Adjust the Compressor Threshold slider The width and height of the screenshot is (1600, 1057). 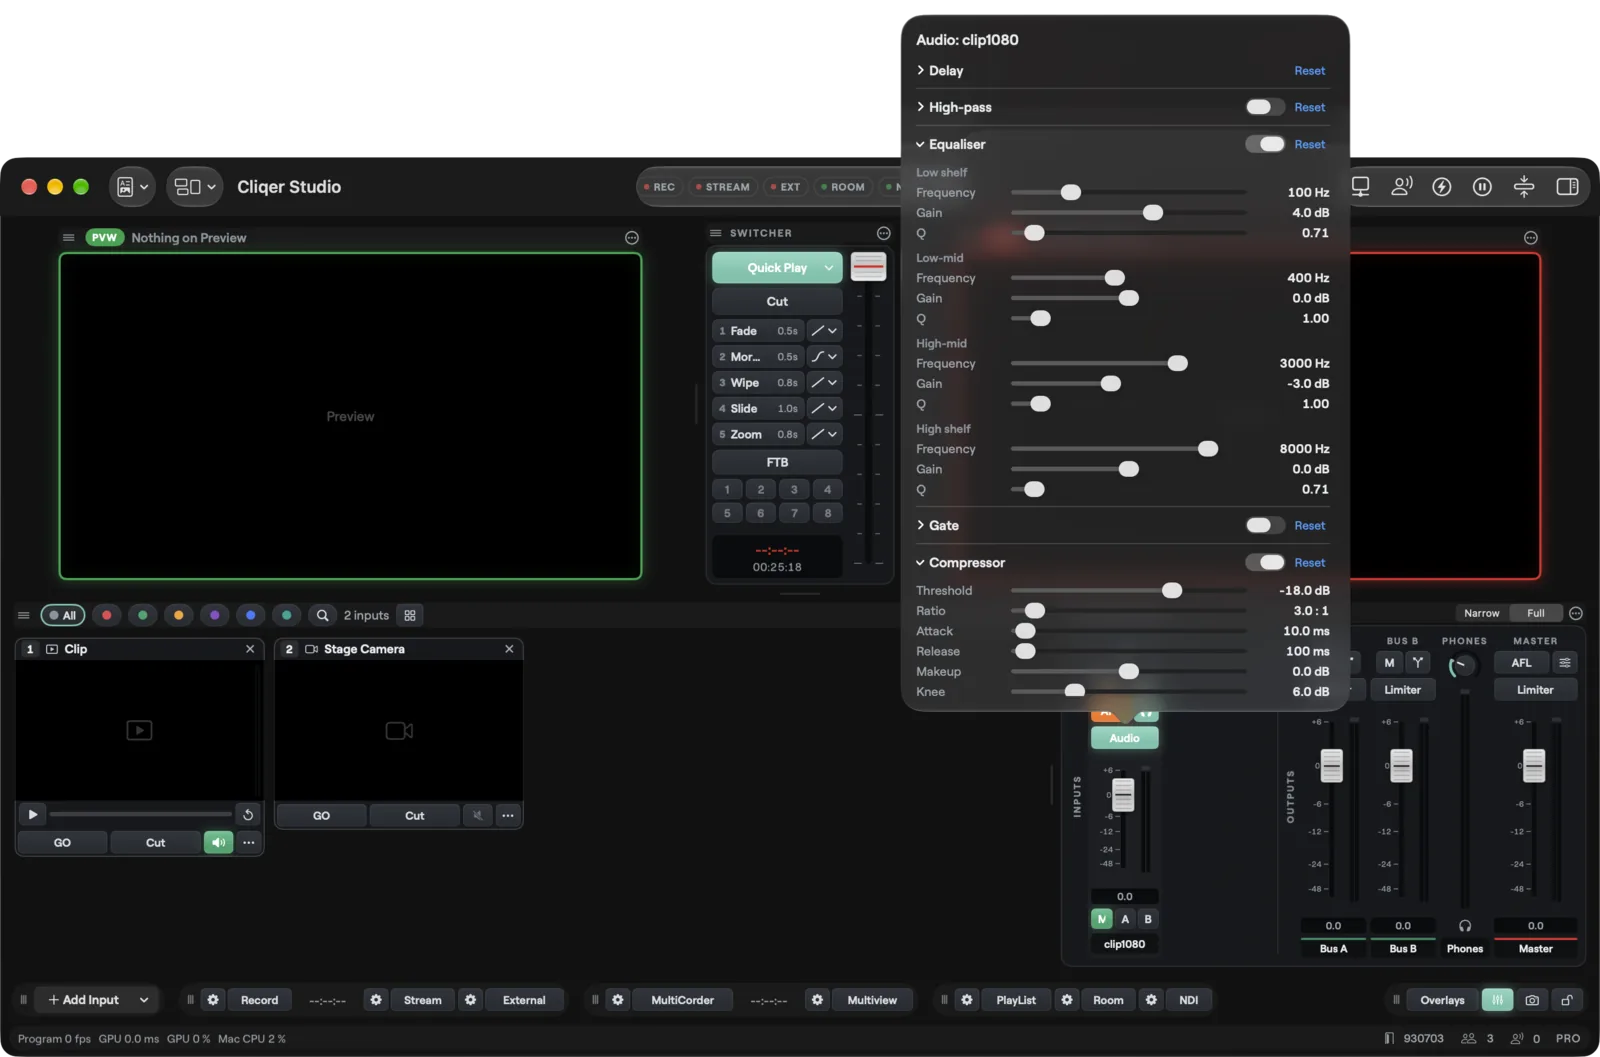pyautogui.click(x=1128, y=591)
